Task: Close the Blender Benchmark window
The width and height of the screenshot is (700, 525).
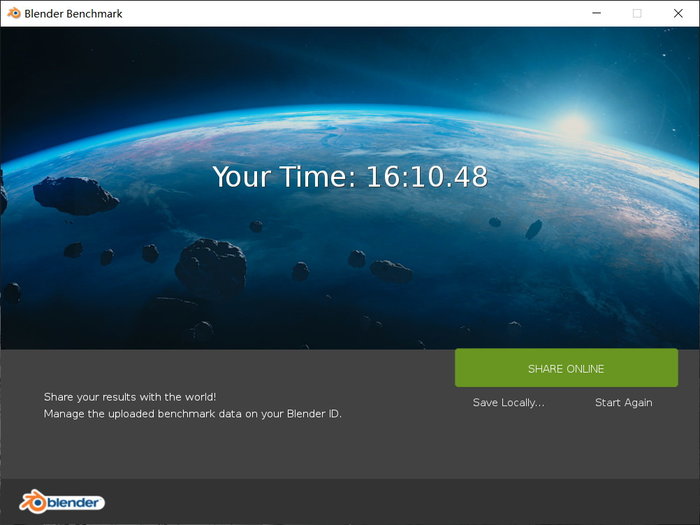Action: (x=680, y=14)
